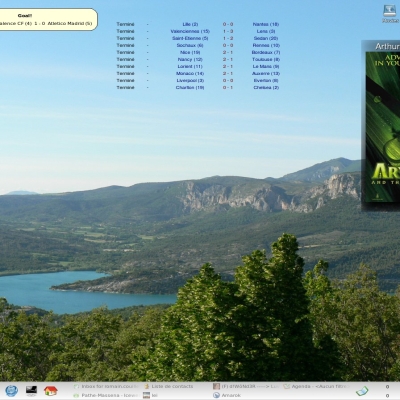Click the Monaco vs Auxerre match row
Image resolution: width=400 pixels, height=400 pixels.
coord(198,74)
